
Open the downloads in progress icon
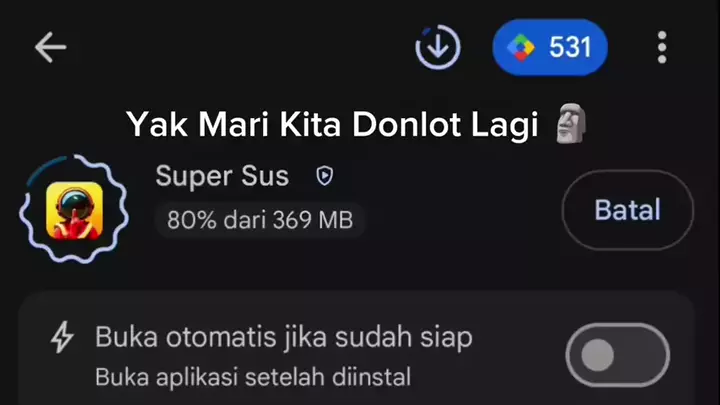(x=438, y=47)
